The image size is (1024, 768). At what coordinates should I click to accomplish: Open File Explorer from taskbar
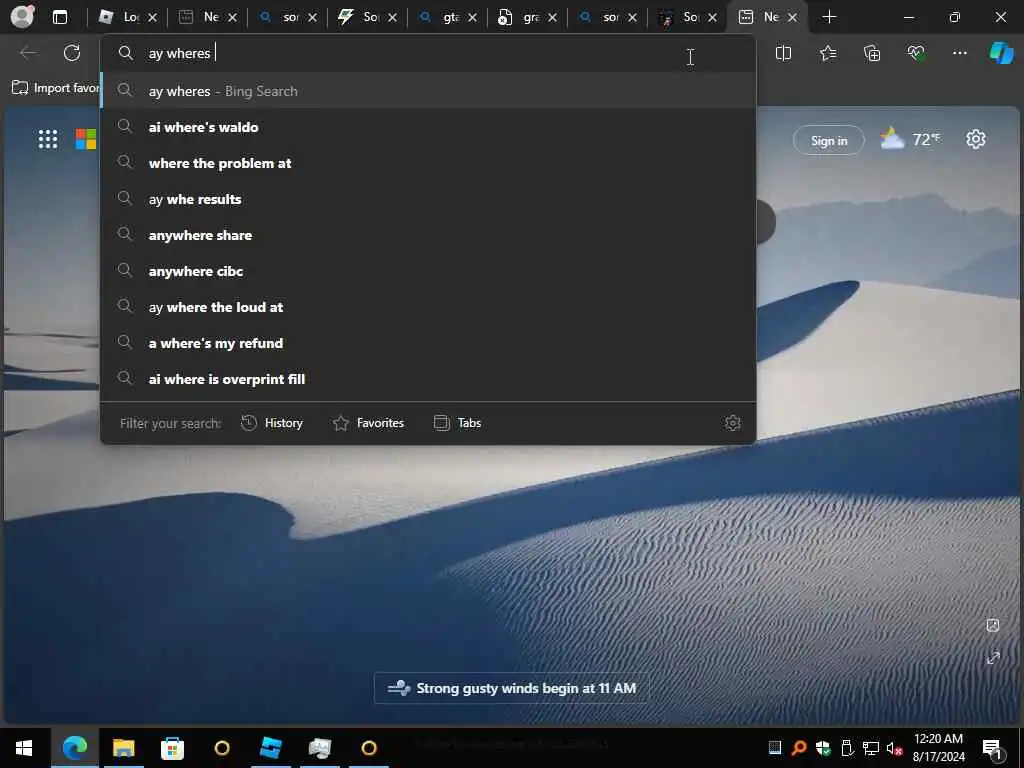(x=123, y=748)
